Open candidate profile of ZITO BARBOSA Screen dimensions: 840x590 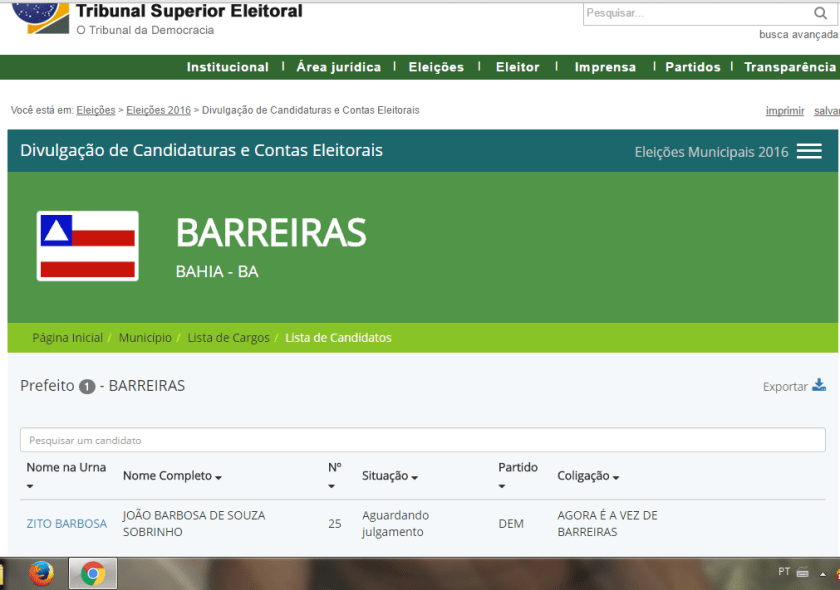[66, 523]
